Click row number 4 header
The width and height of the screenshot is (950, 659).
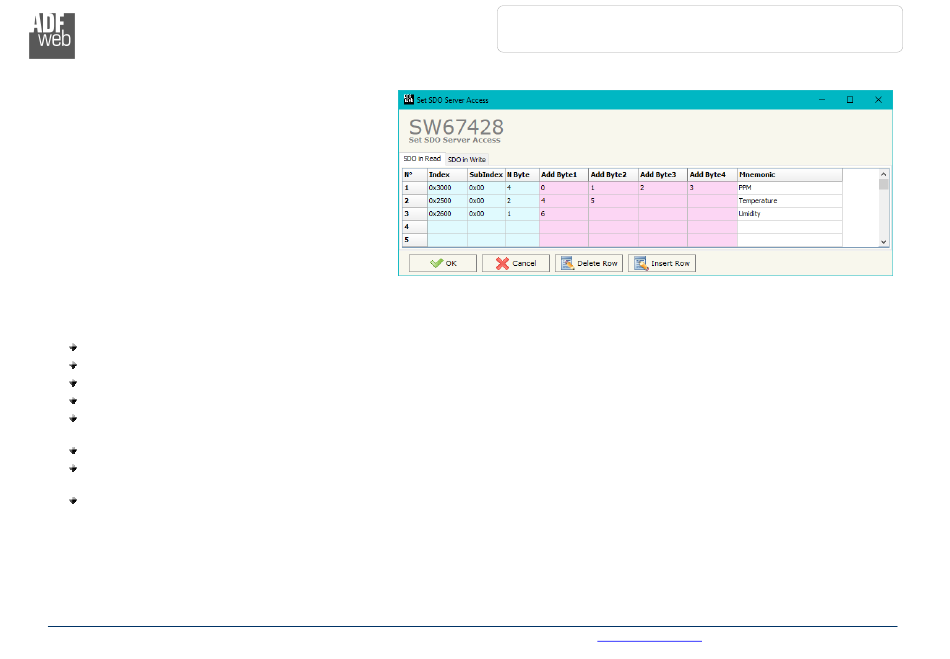414,227
